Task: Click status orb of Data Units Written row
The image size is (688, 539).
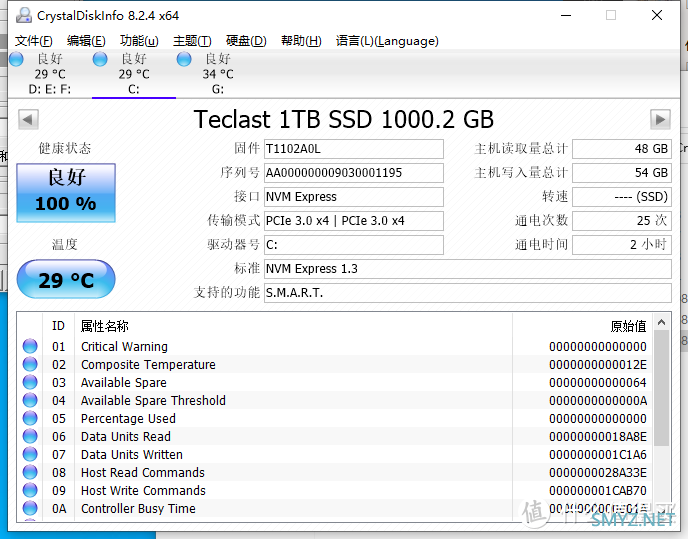Action: (x=30, y=454)
